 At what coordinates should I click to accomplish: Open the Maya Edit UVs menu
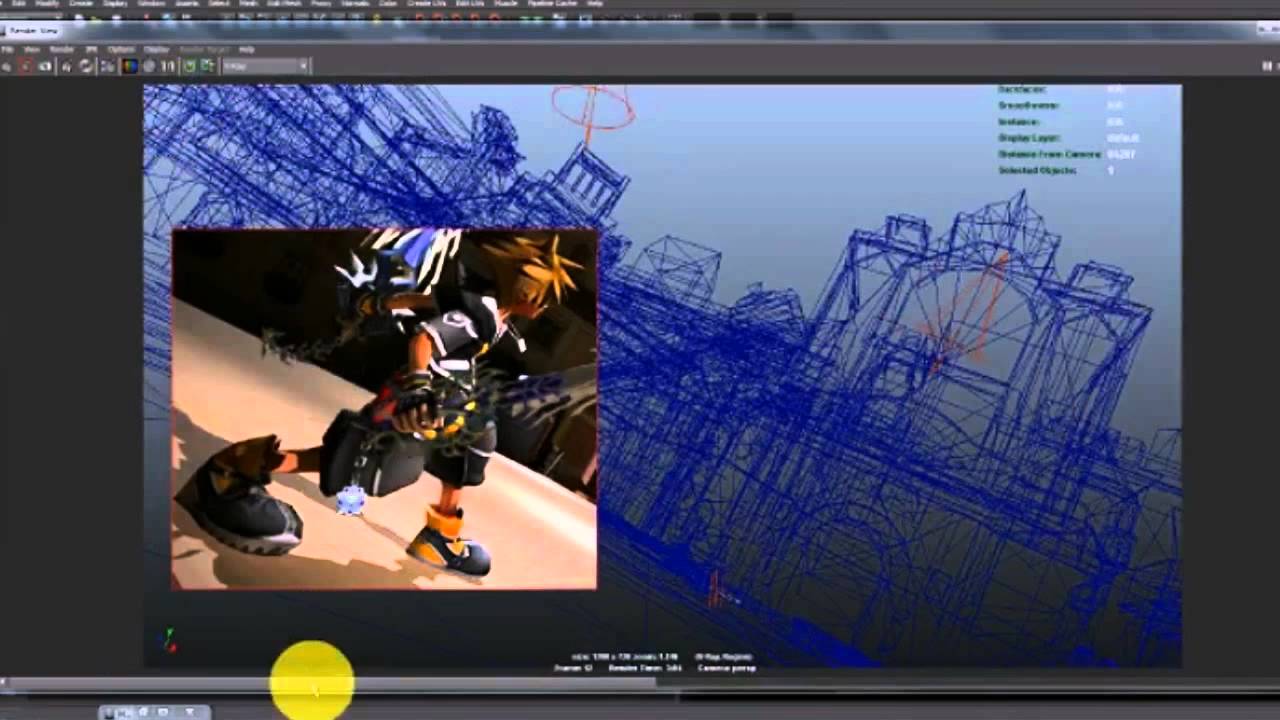470,4
